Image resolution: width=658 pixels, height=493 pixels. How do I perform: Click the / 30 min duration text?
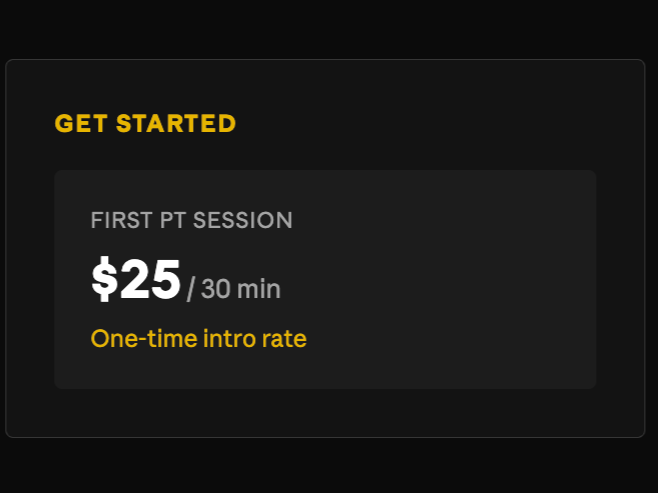[234, 289]
